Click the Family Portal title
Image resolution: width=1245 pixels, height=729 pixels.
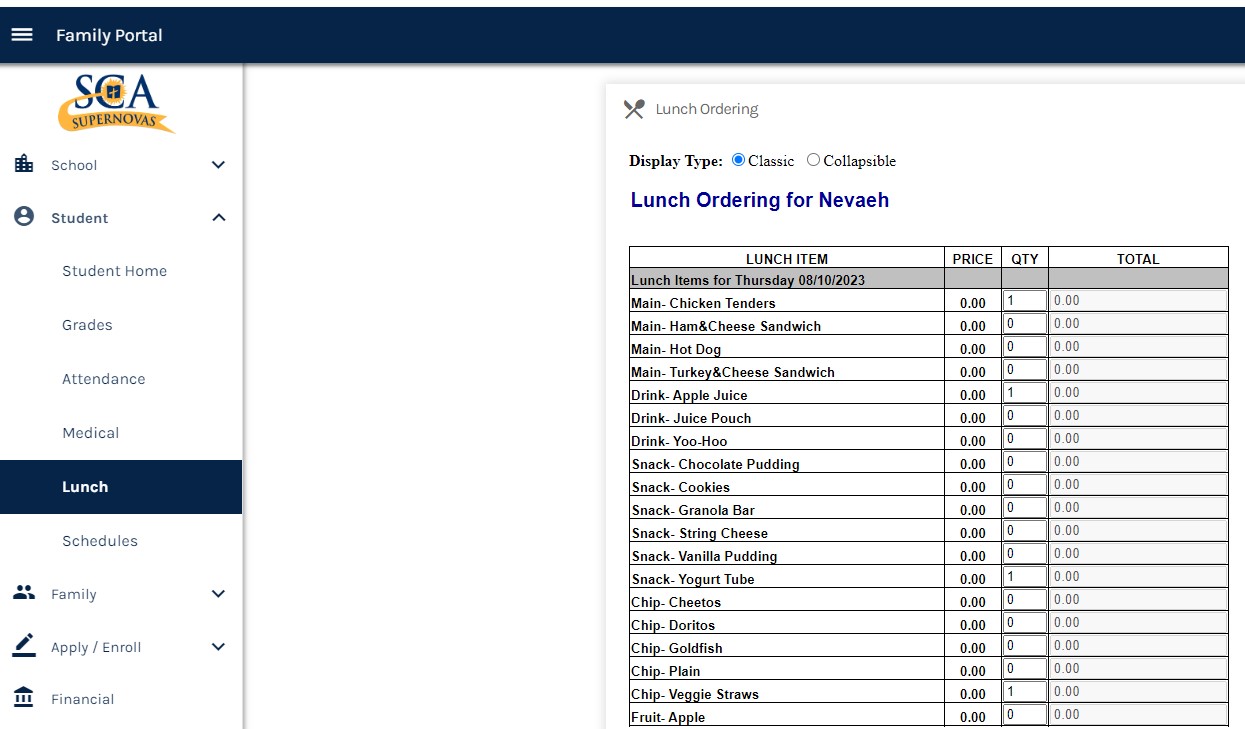click(x=109, y=35)
